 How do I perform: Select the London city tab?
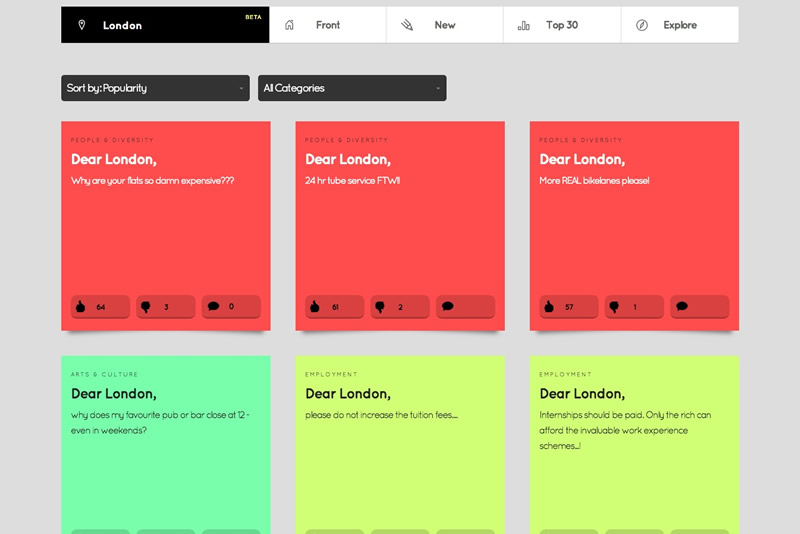tap(165, 25)
